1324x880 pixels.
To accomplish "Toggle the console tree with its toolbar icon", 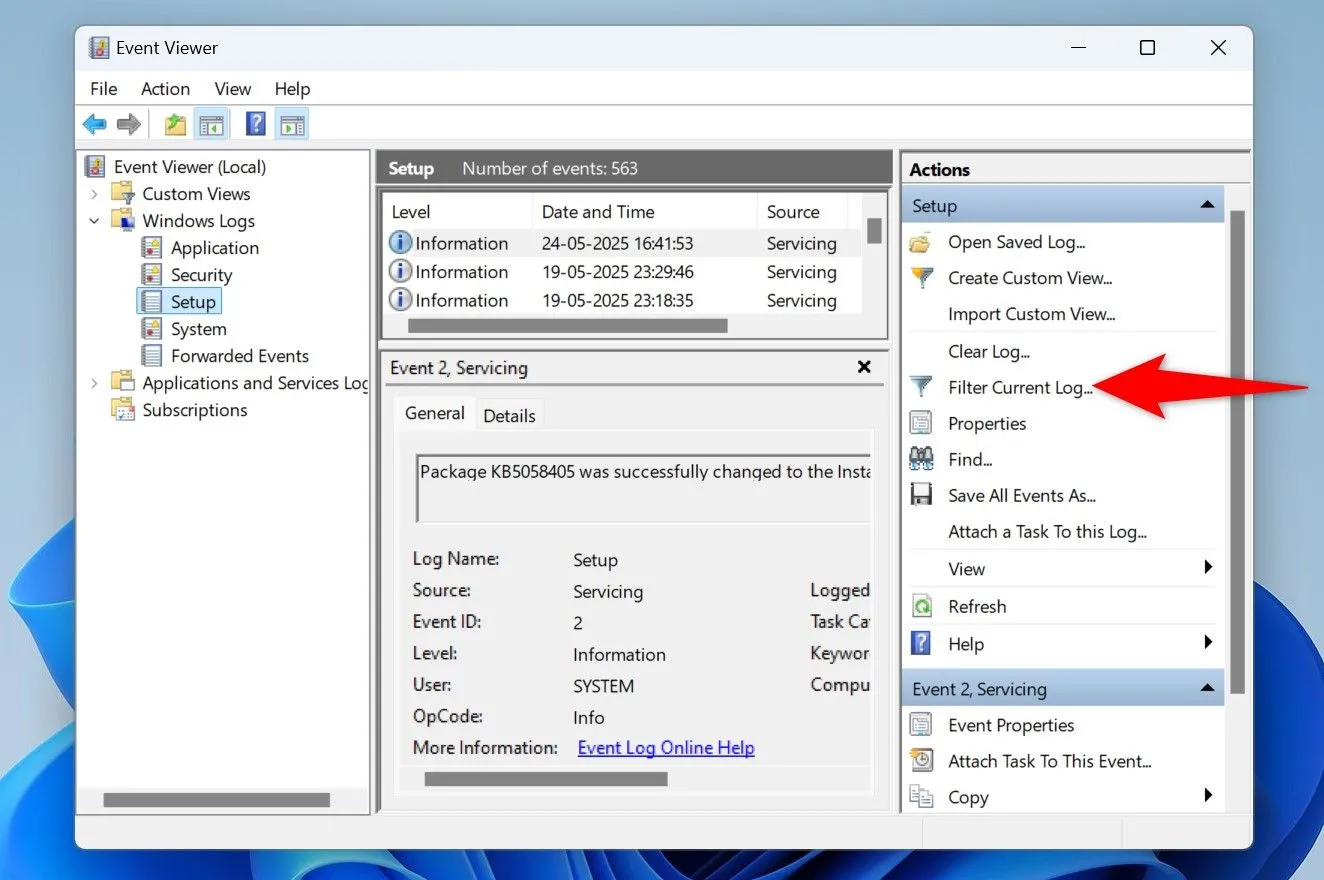I will coord(211,123).
